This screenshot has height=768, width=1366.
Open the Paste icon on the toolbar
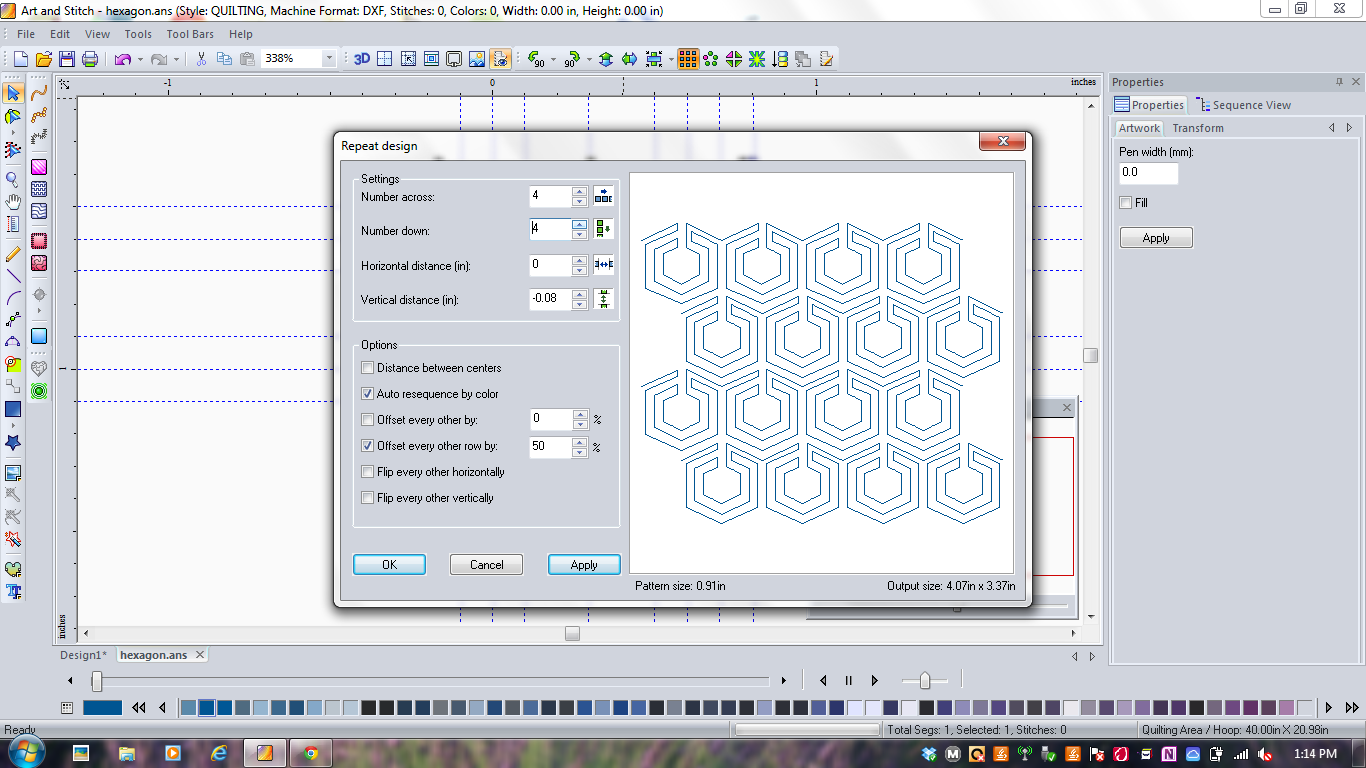tap(246, 59)
